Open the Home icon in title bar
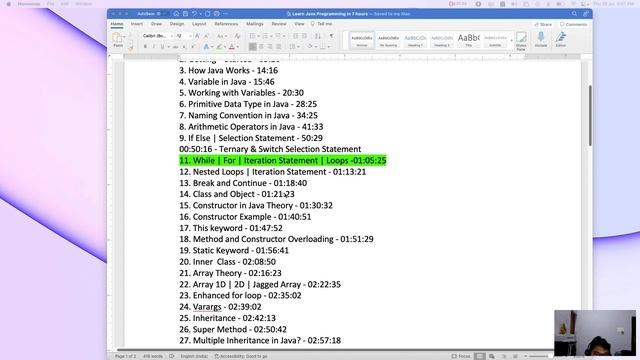This screenshot has width=640, height=360. point(176,14)
